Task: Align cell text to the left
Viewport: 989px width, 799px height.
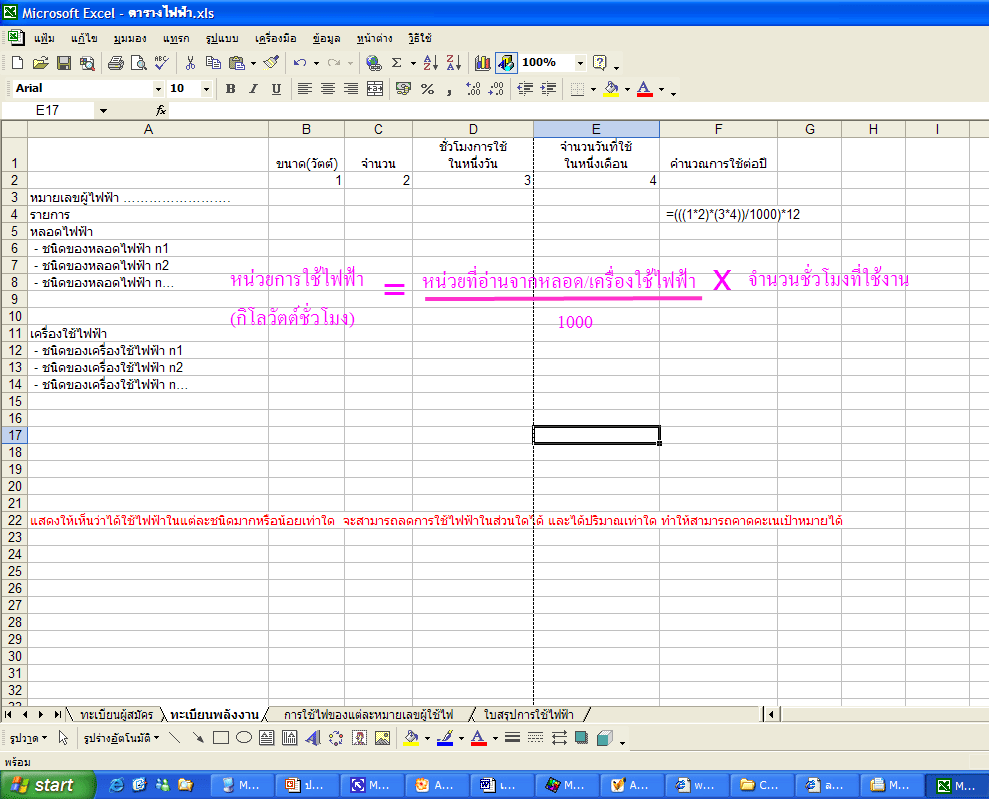Action: click(x=305, y=89)
